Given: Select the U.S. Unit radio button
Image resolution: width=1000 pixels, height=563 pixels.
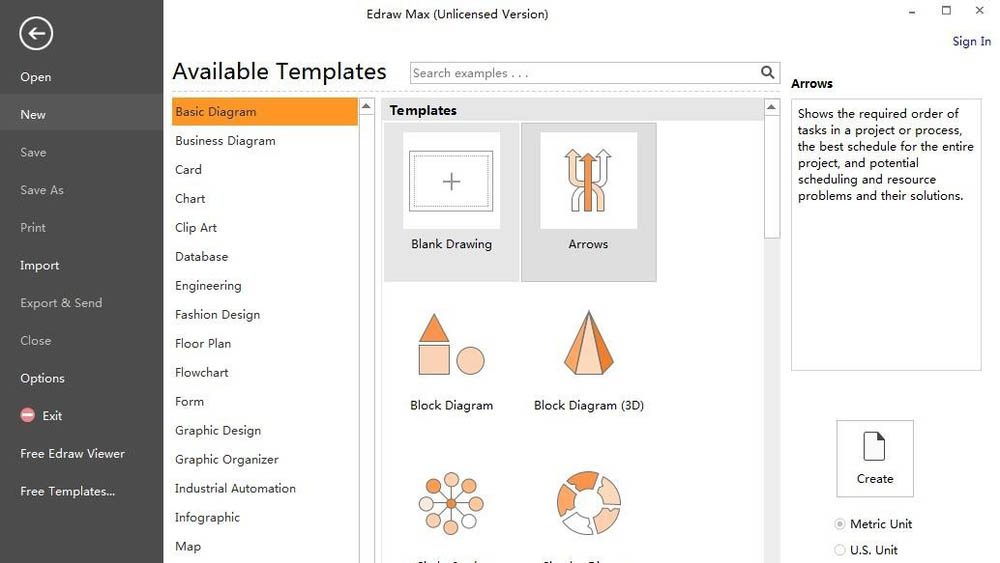Looking at the screenshot, I should pos(839,550).
